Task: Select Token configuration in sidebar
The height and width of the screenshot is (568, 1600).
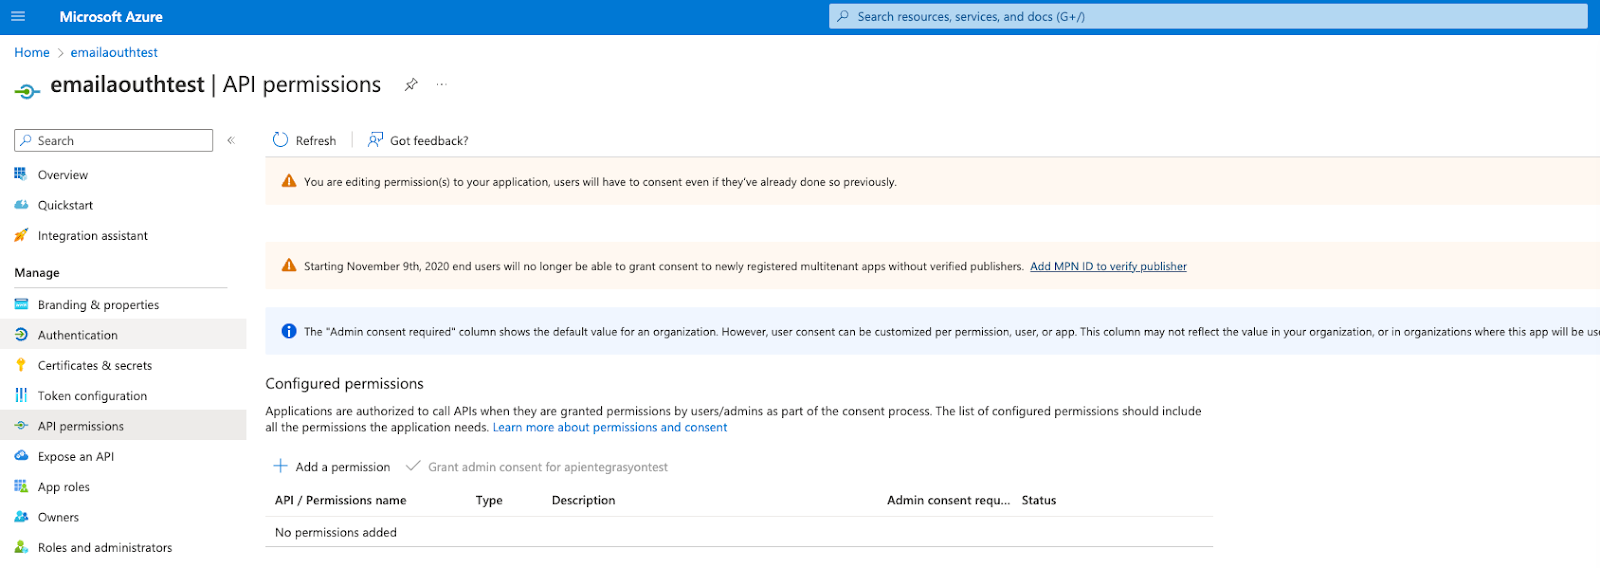Action: 92,395
